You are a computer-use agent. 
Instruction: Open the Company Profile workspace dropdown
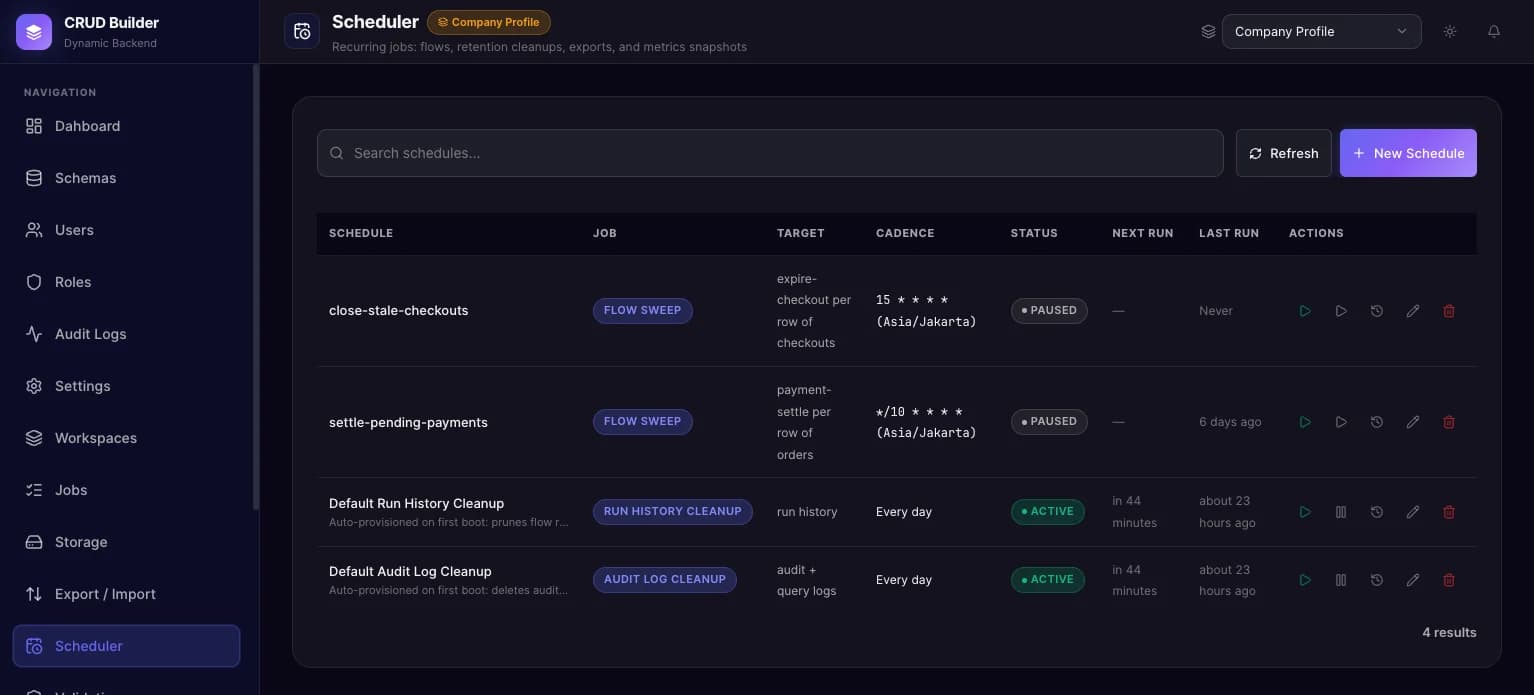pyautogui.click(x=1321, y=32)
